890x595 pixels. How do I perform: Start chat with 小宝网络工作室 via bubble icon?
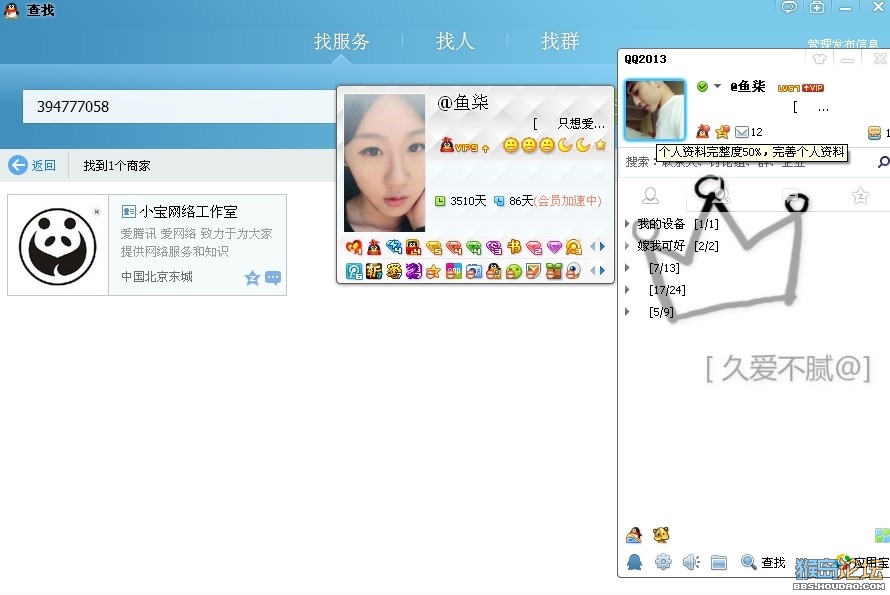pos(273,278)
